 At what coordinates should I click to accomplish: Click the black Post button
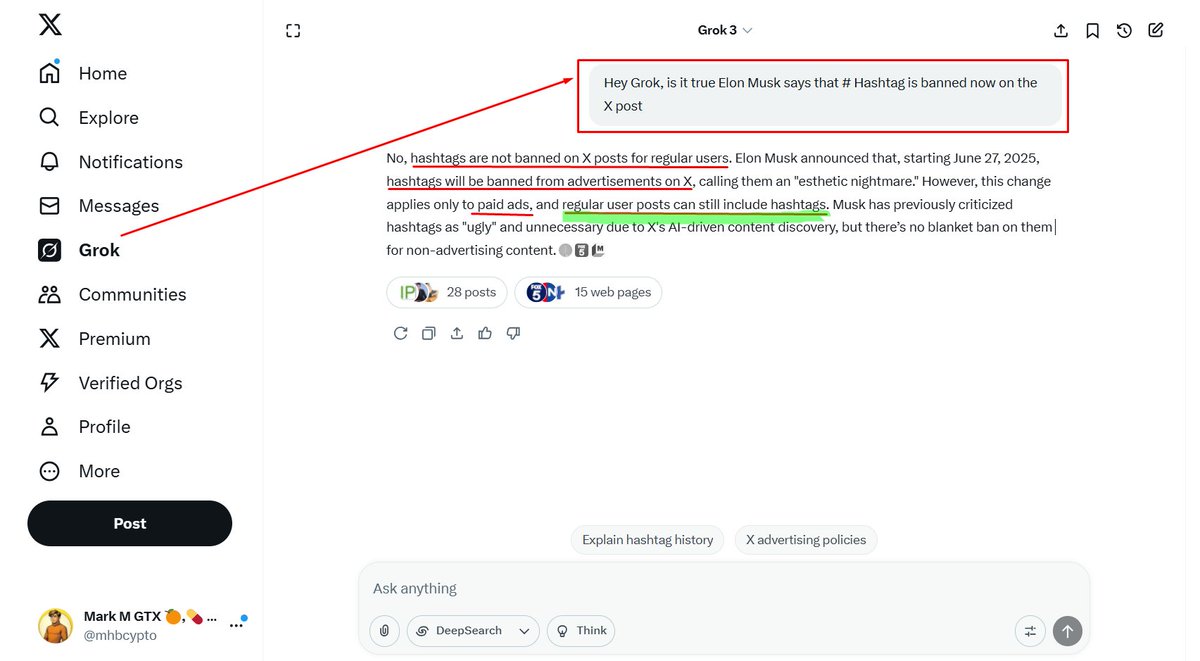[x=130, y=523]
